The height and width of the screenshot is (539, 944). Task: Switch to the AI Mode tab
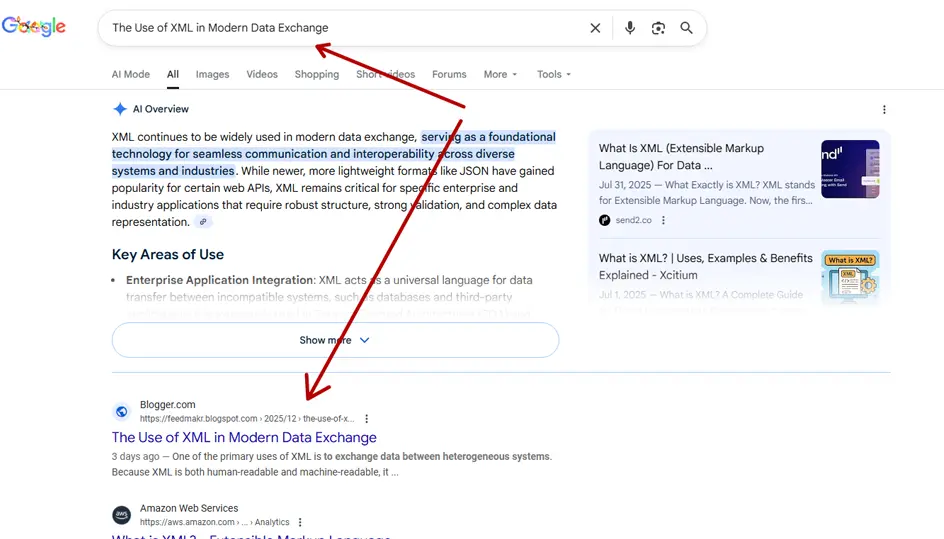pyautogui.click(x=131, y=74)
